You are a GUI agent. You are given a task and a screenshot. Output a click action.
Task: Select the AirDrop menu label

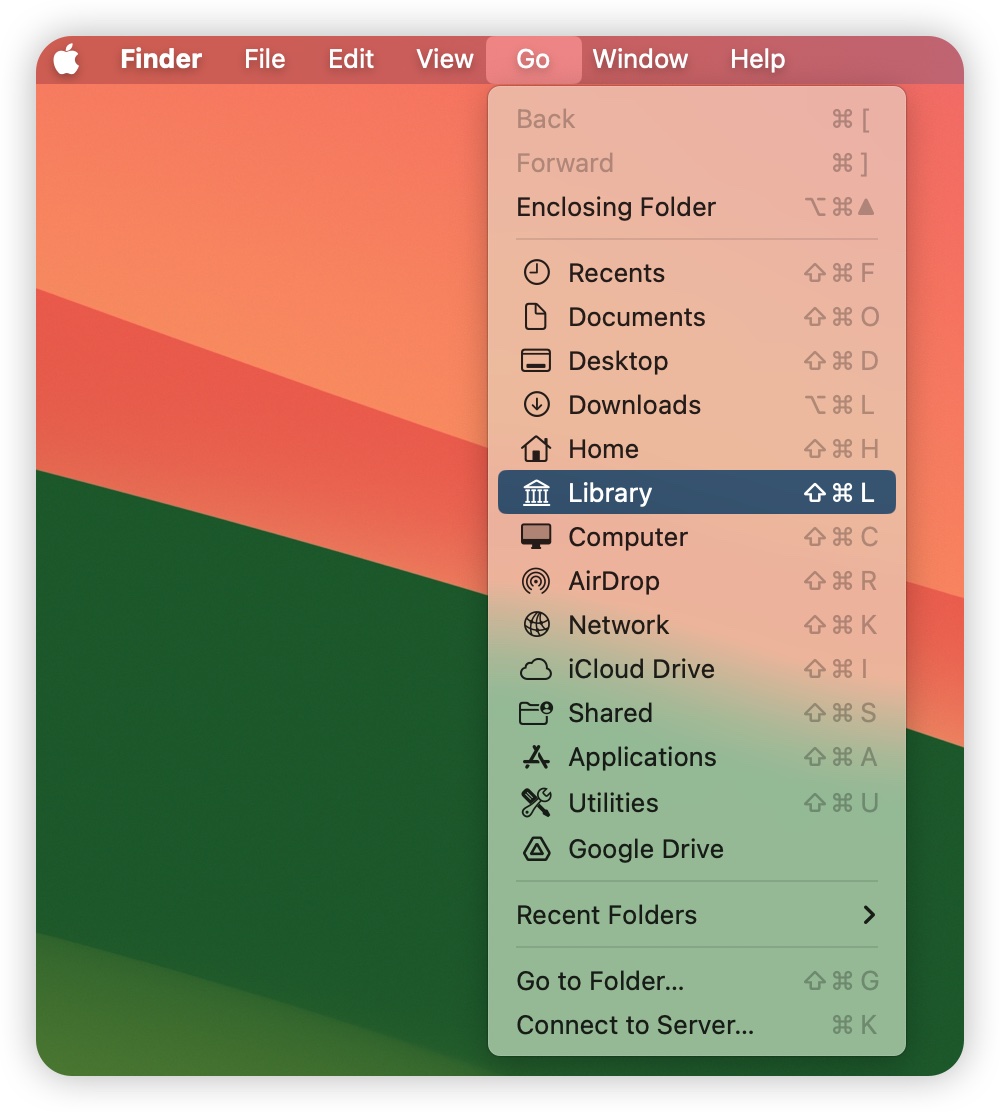click(614, 582)
